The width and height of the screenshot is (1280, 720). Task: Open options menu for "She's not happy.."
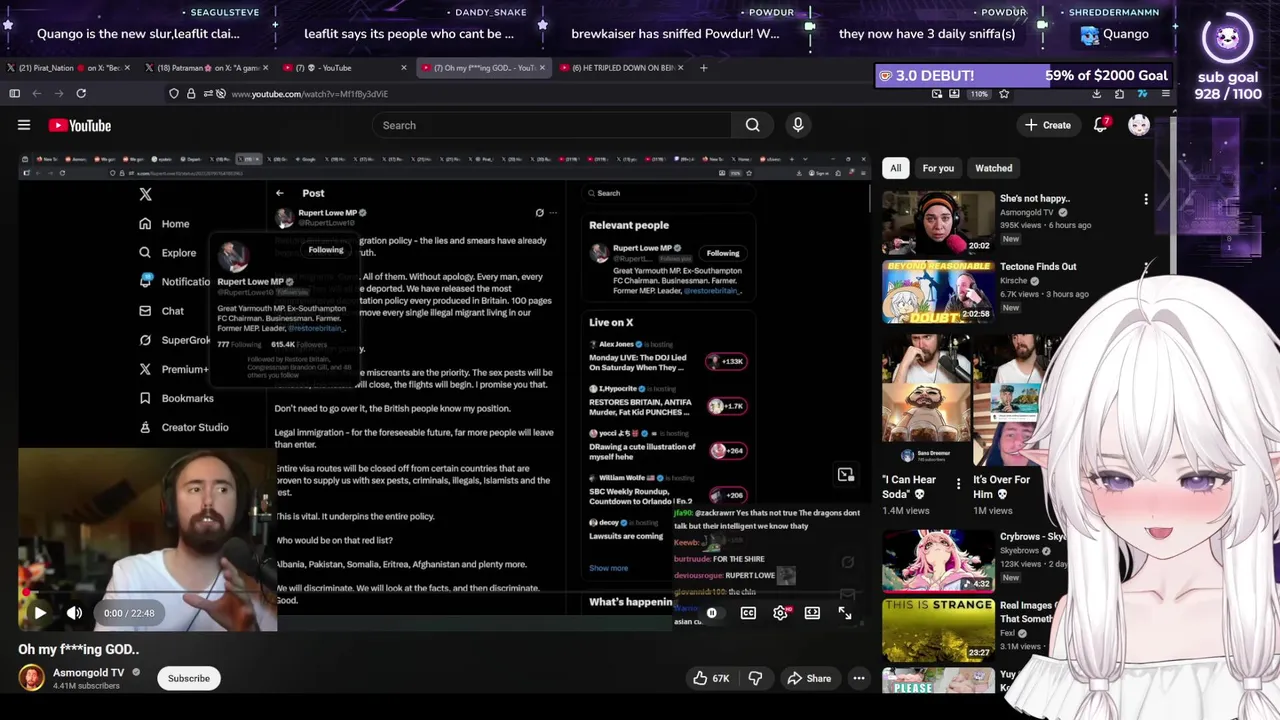[x=1146, y=199]
